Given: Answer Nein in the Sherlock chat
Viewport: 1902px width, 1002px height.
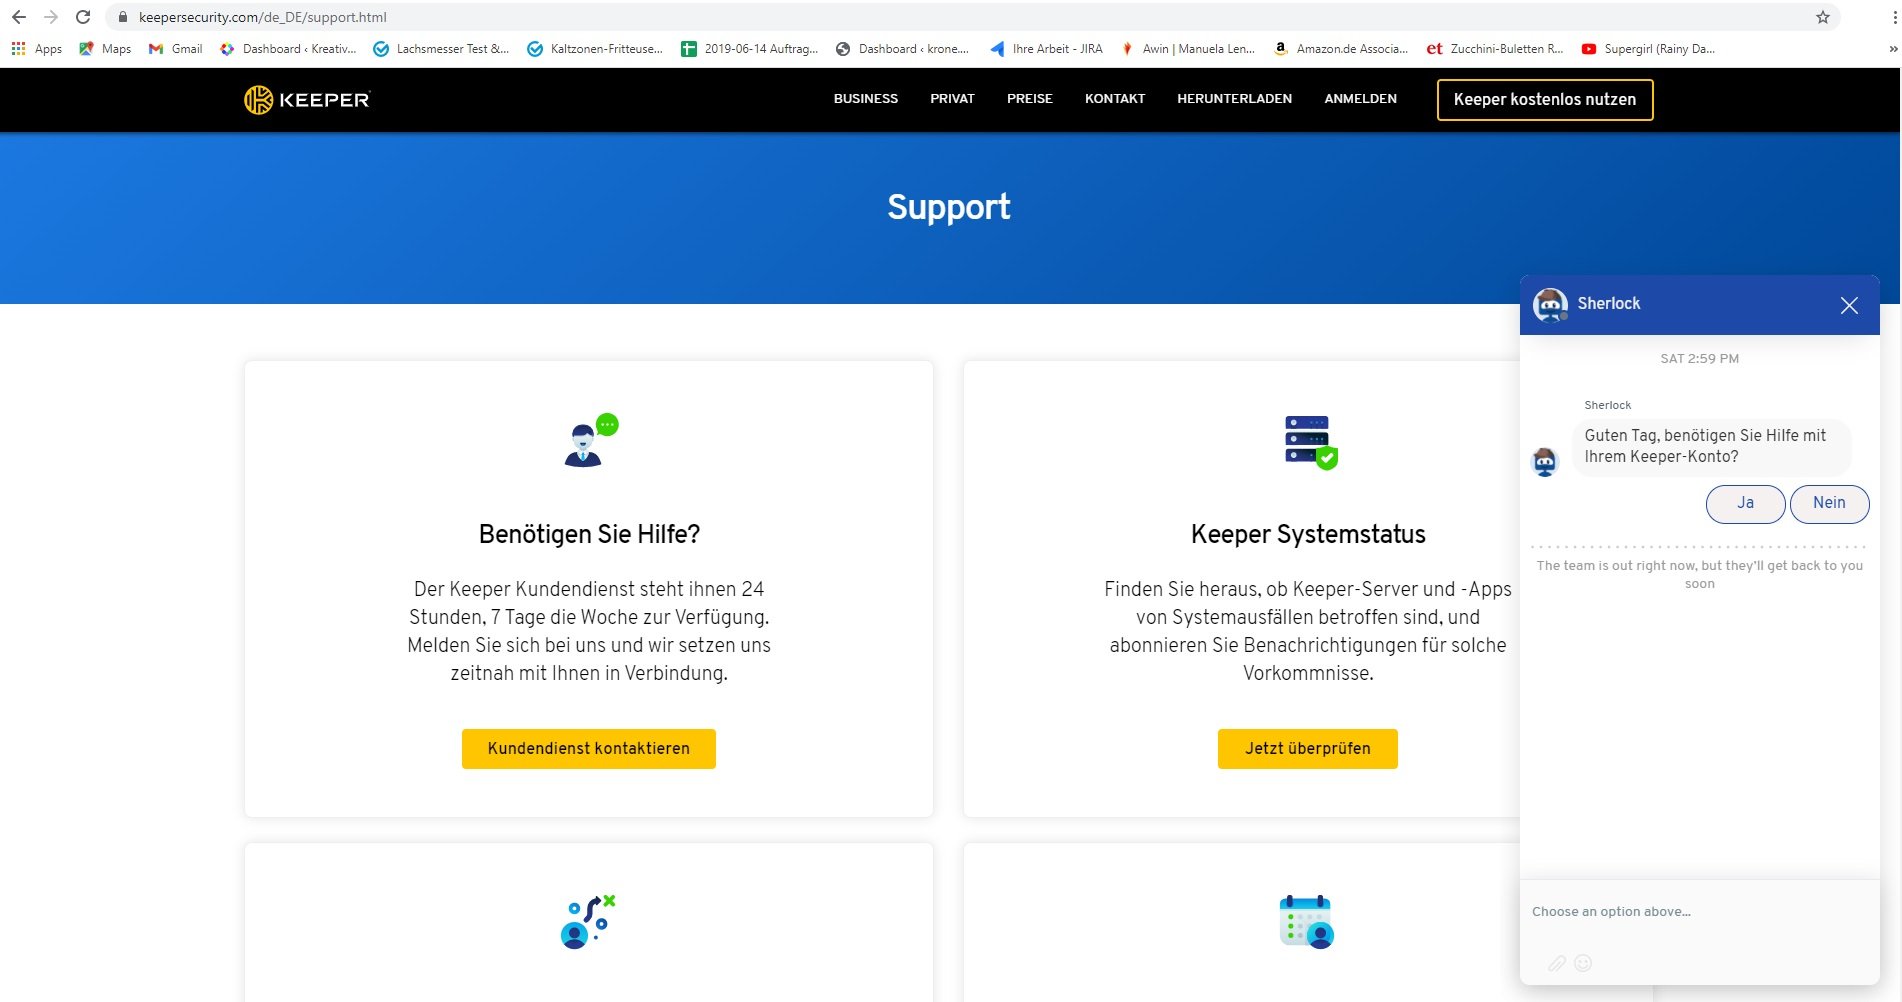Looking at the screenshot, I should [1829, 504].
